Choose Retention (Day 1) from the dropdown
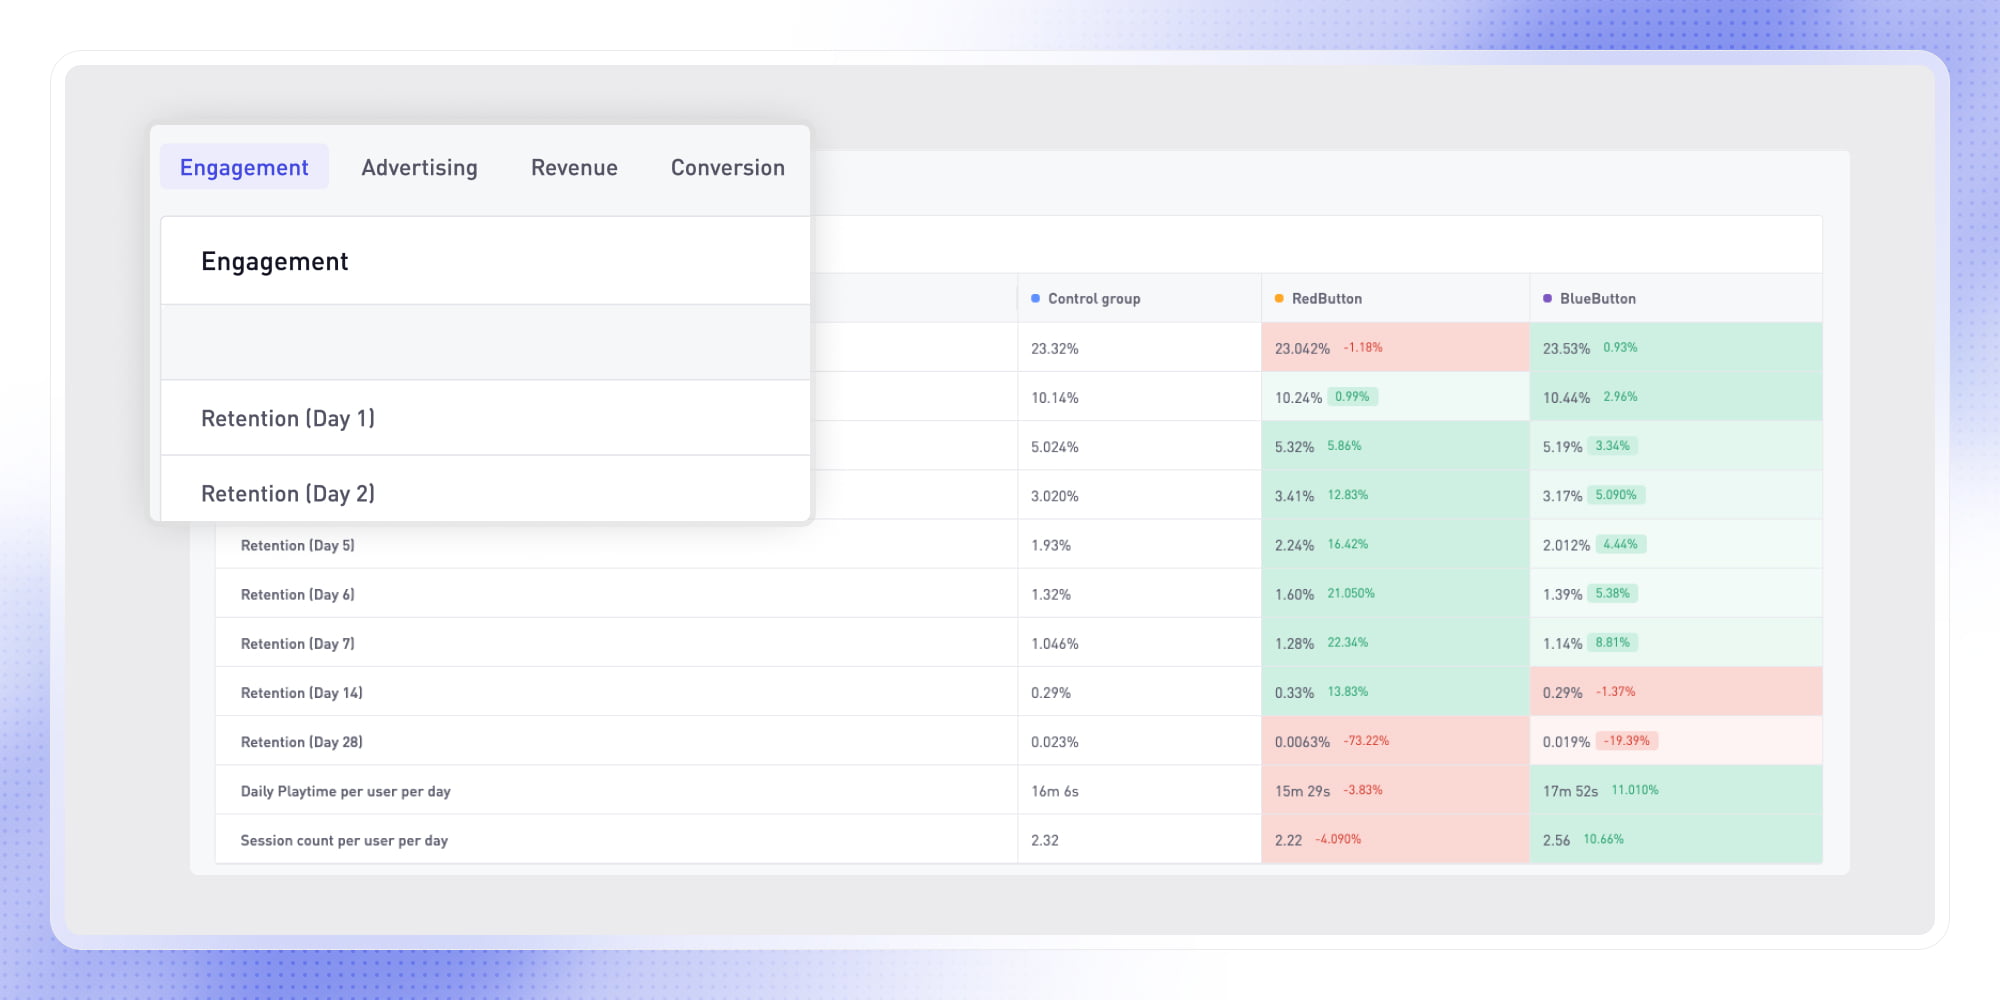2000x1000 pixels. tap(288, 418)
